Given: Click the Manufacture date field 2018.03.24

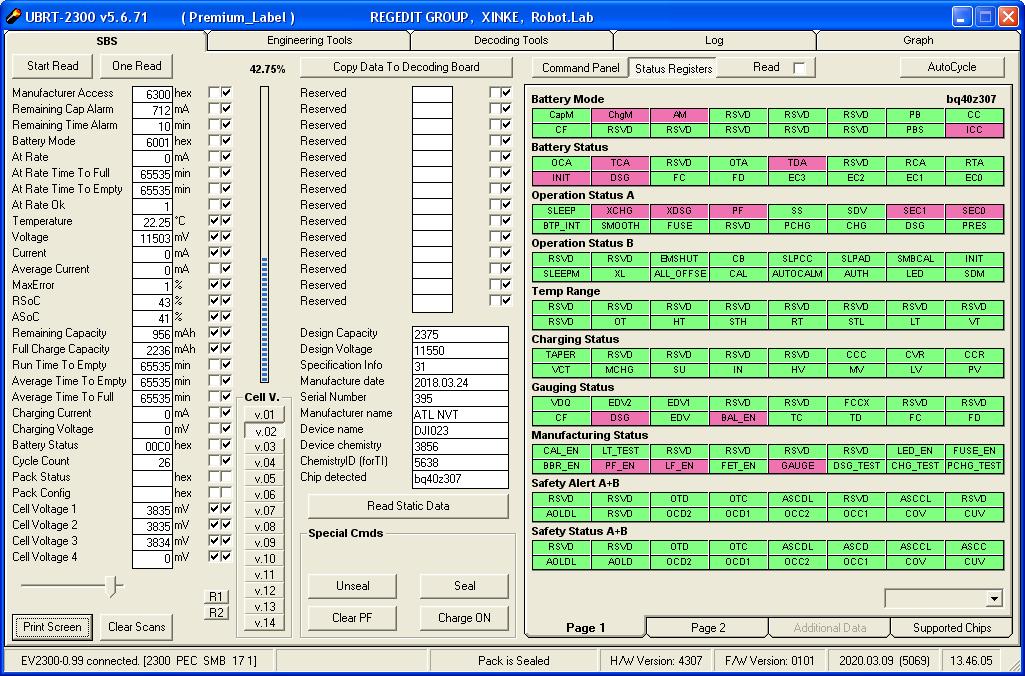Looking at the screenshot, I should click(460, 382).
